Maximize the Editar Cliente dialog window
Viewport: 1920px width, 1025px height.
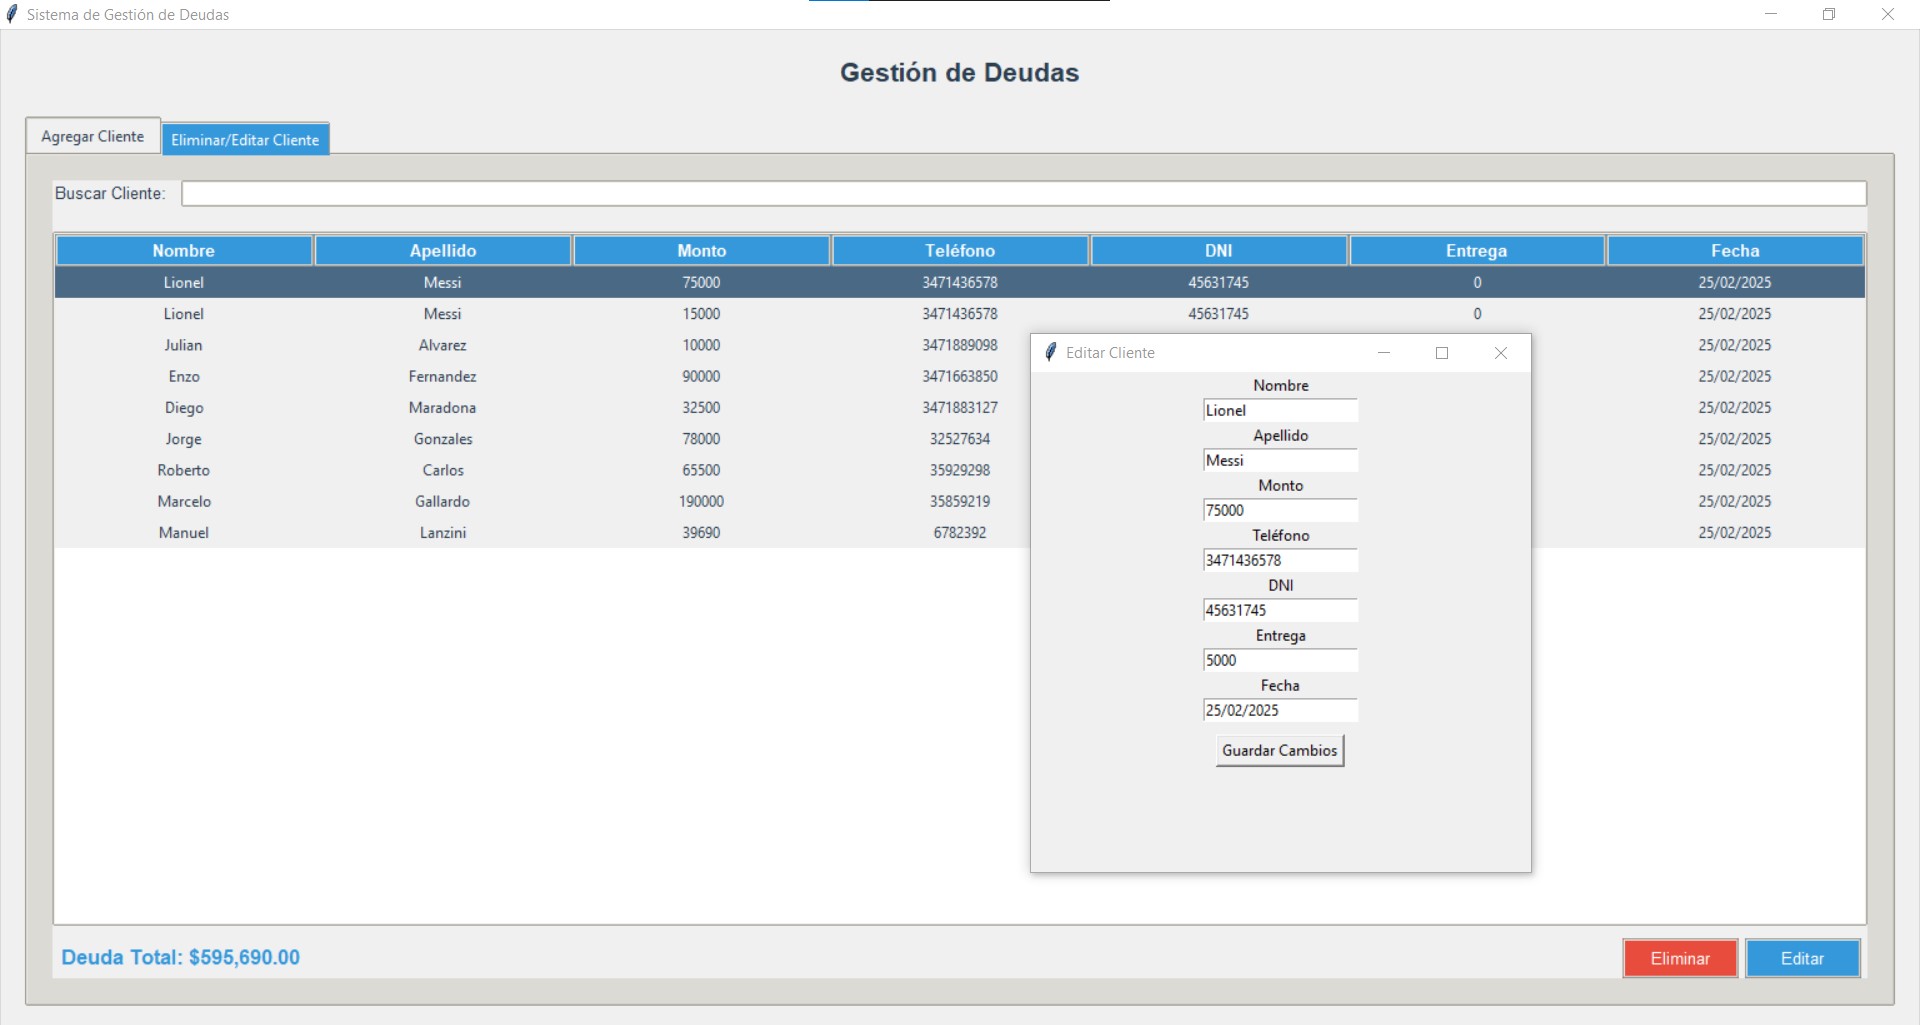click(1442, 353)
